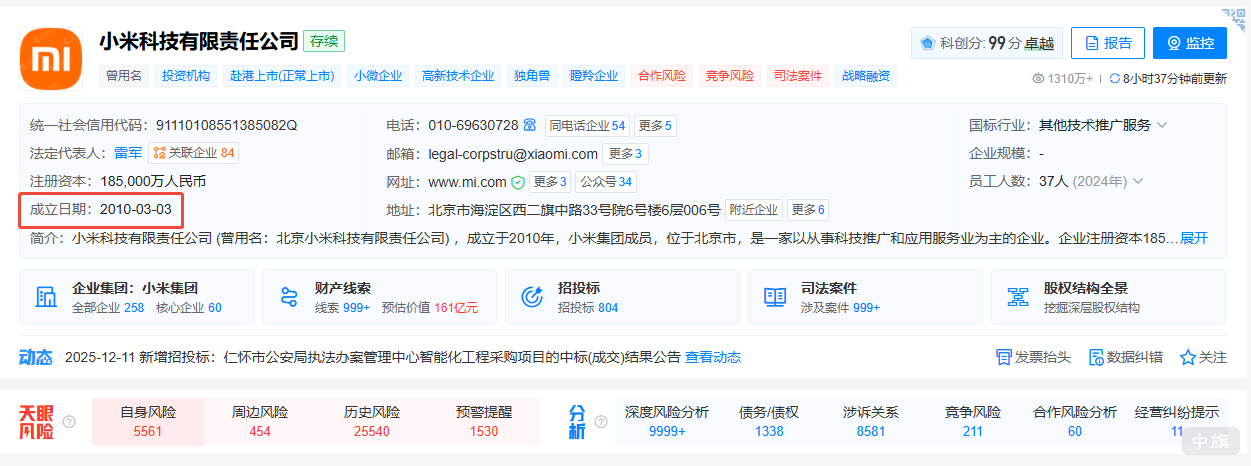Screen dimensions: 1251x466
Task: Open the 报告 report button
Action: (x=1107, y=43)
